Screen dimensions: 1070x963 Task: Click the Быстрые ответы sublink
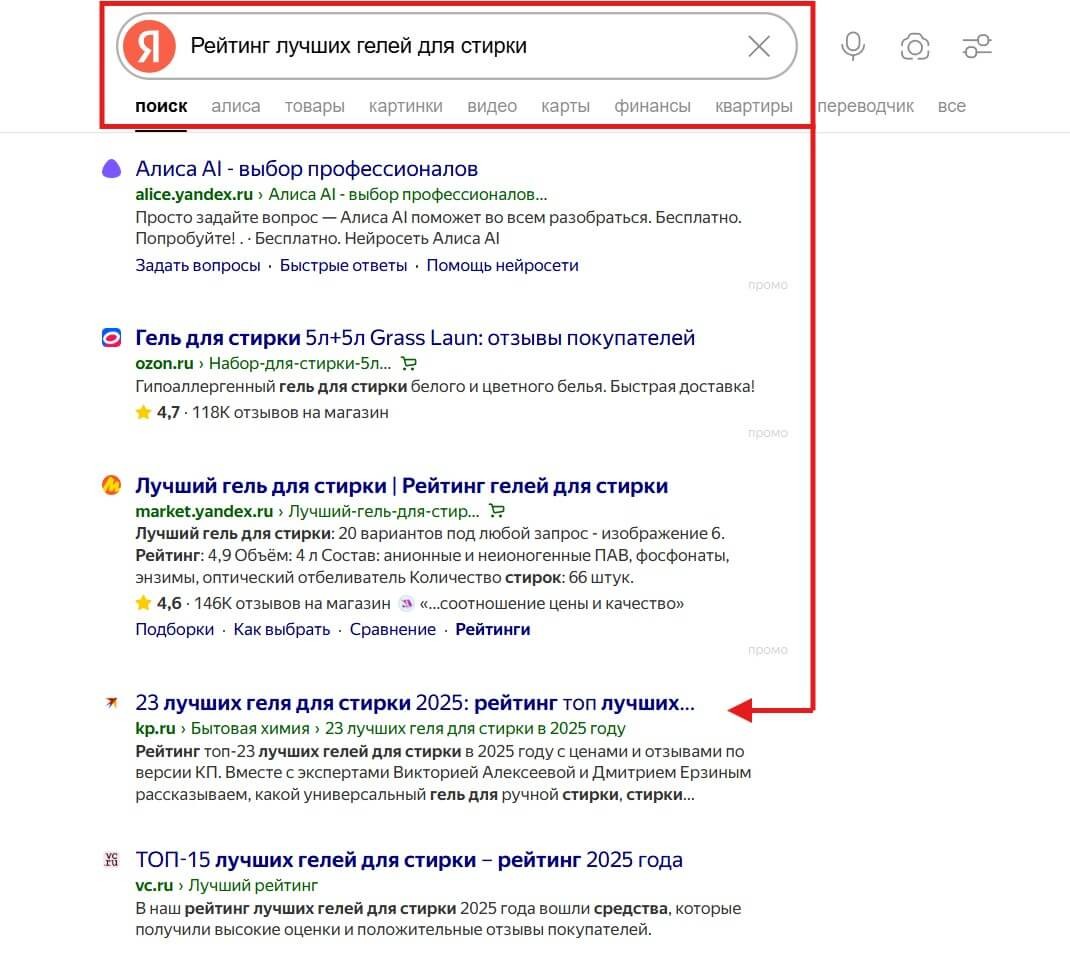point(343,266)
